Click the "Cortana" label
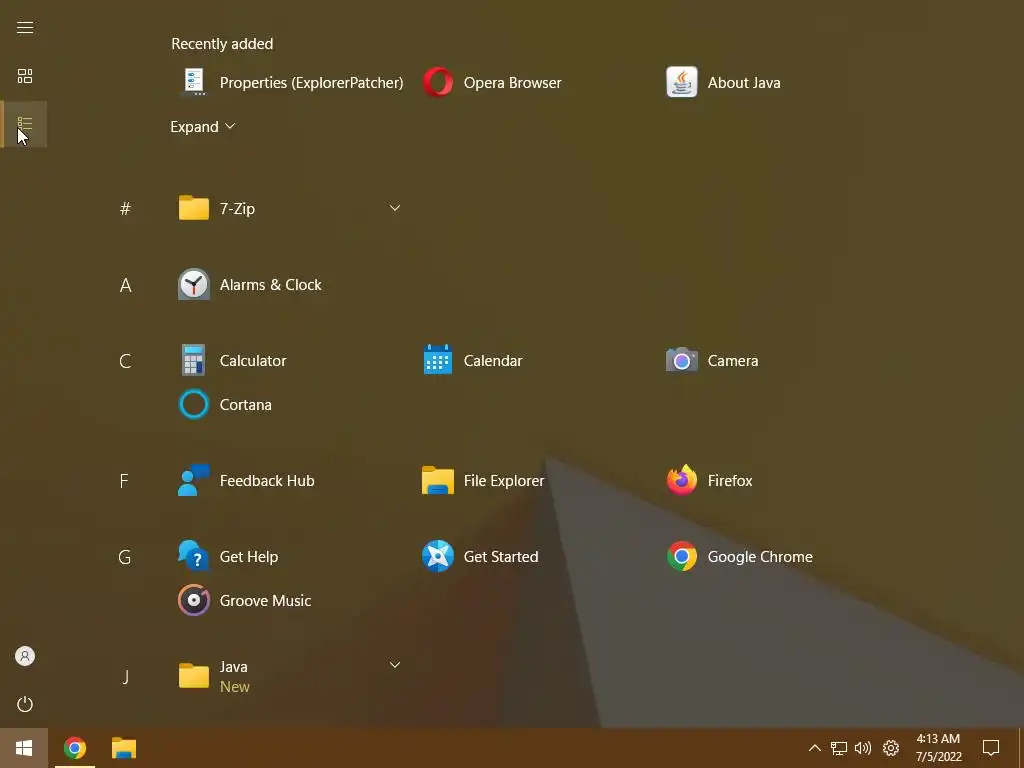Viewport: 1024px width, 768px height. coord(246,405)
